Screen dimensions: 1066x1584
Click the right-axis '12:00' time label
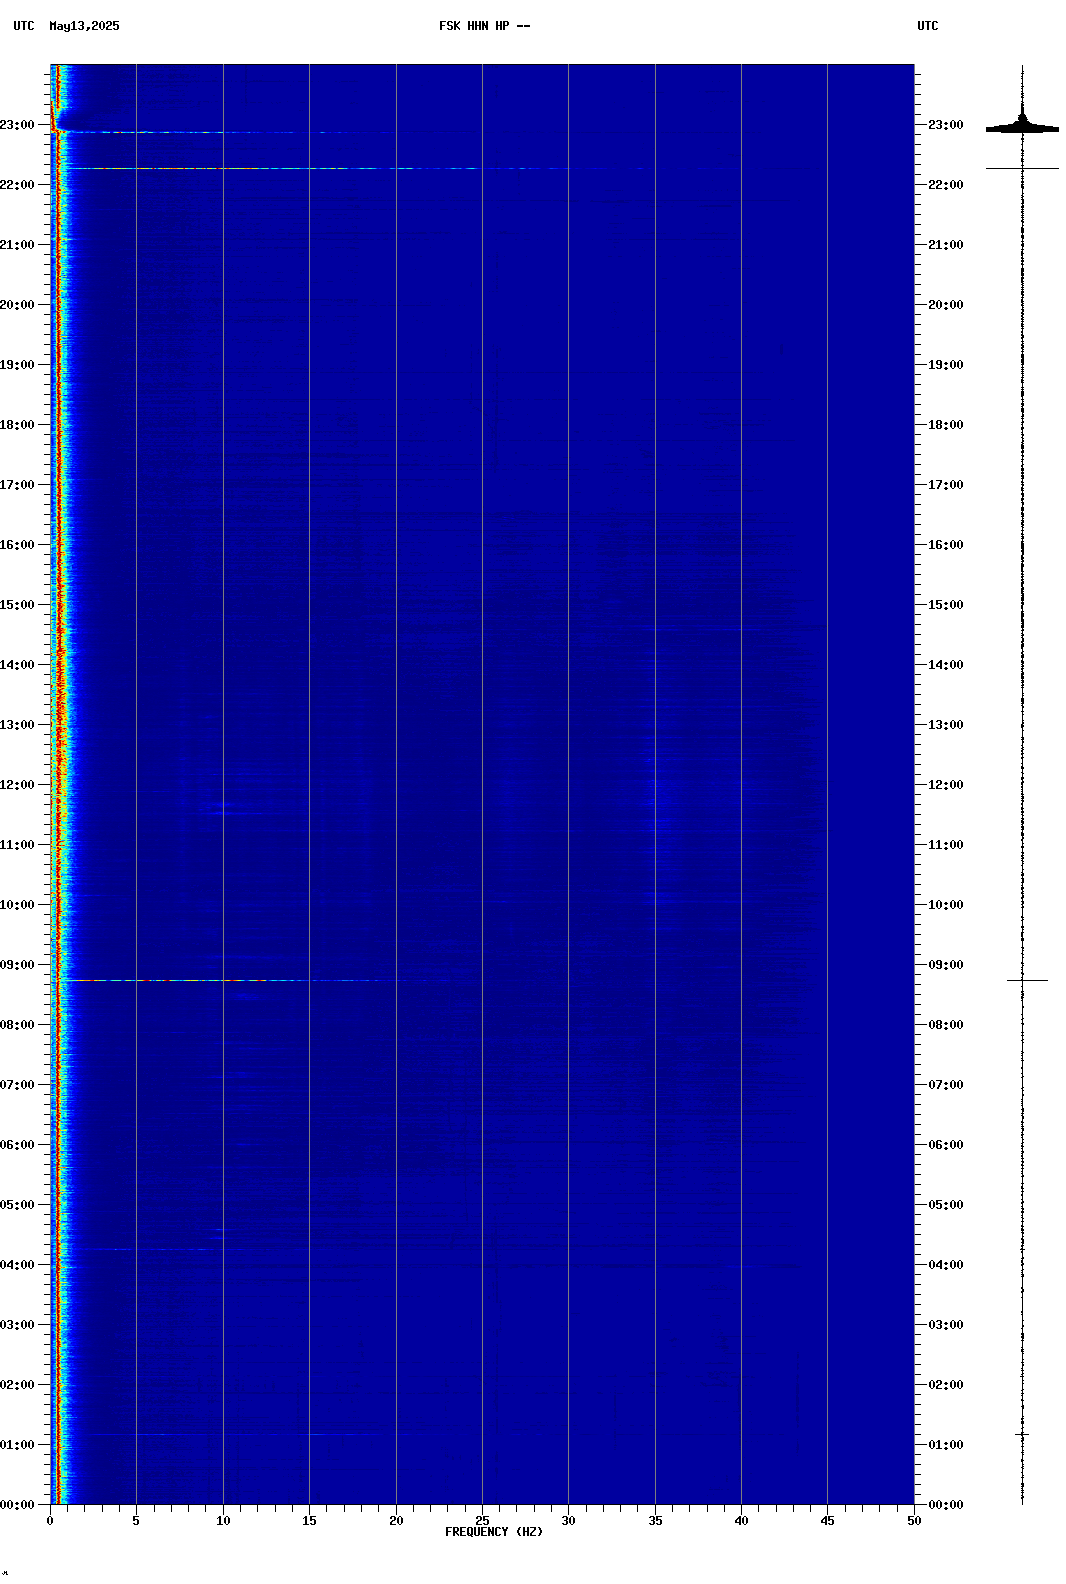pyautogui.click(x=946, y=785)
